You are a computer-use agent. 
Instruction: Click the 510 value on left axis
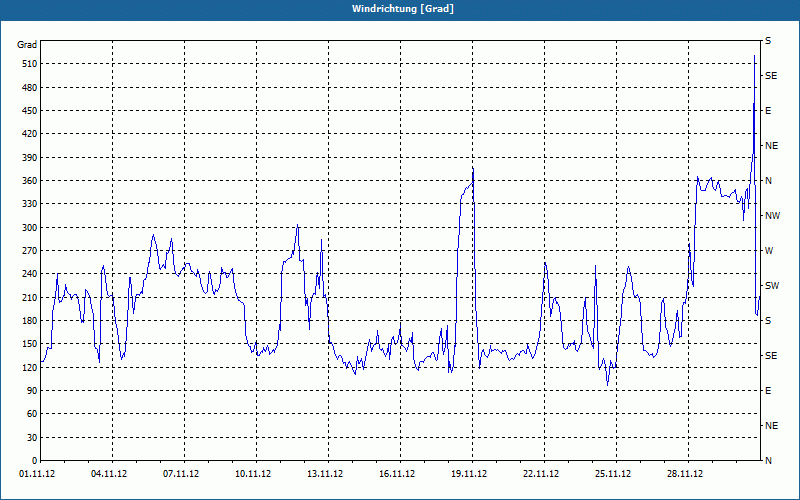pos(28,64)
